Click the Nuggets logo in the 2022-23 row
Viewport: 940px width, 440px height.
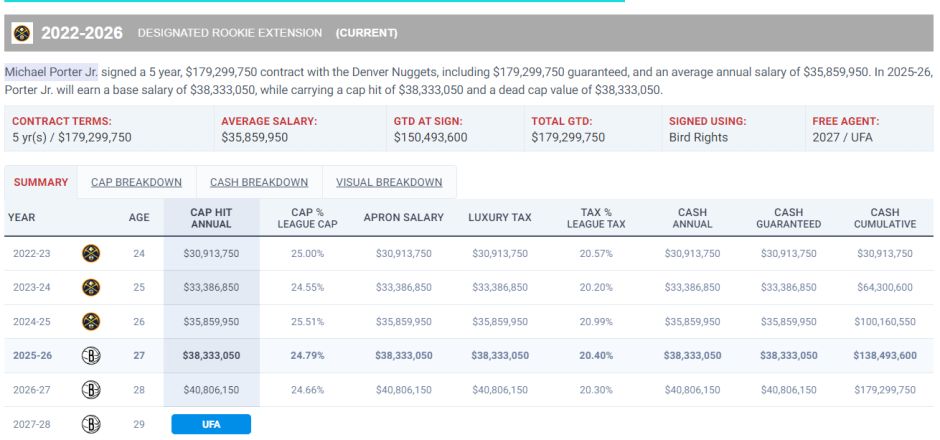91,254
